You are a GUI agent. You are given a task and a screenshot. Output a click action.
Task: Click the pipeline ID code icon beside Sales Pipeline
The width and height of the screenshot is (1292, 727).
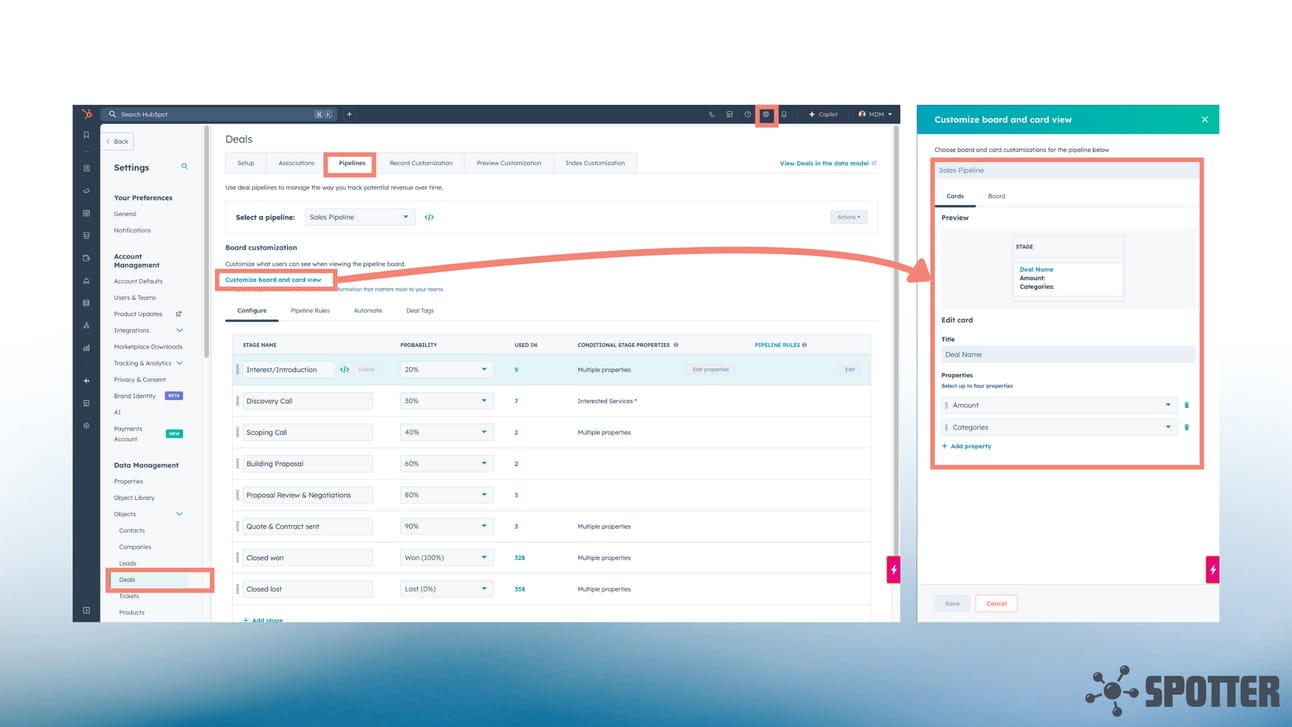point(429,217)
